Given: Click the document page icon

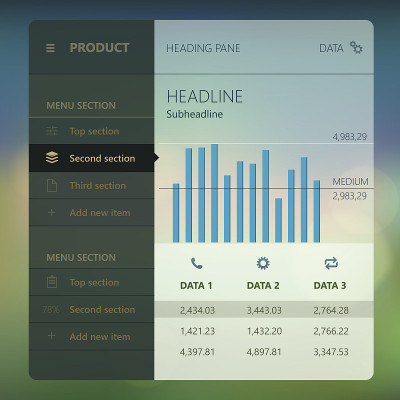Looking at the screenshot, I should pyautogui.click(x=52, y=185).
